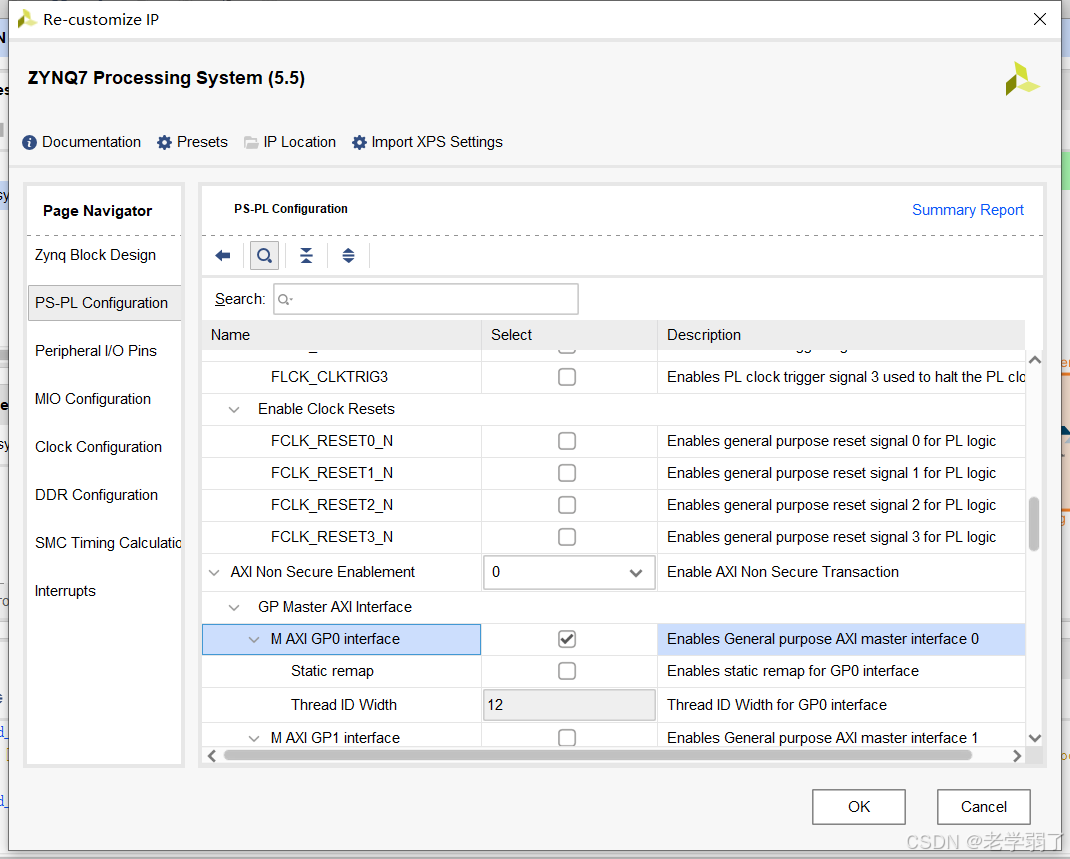Open AXI Non Secure Enablement dropdown

tap(569, 572)
